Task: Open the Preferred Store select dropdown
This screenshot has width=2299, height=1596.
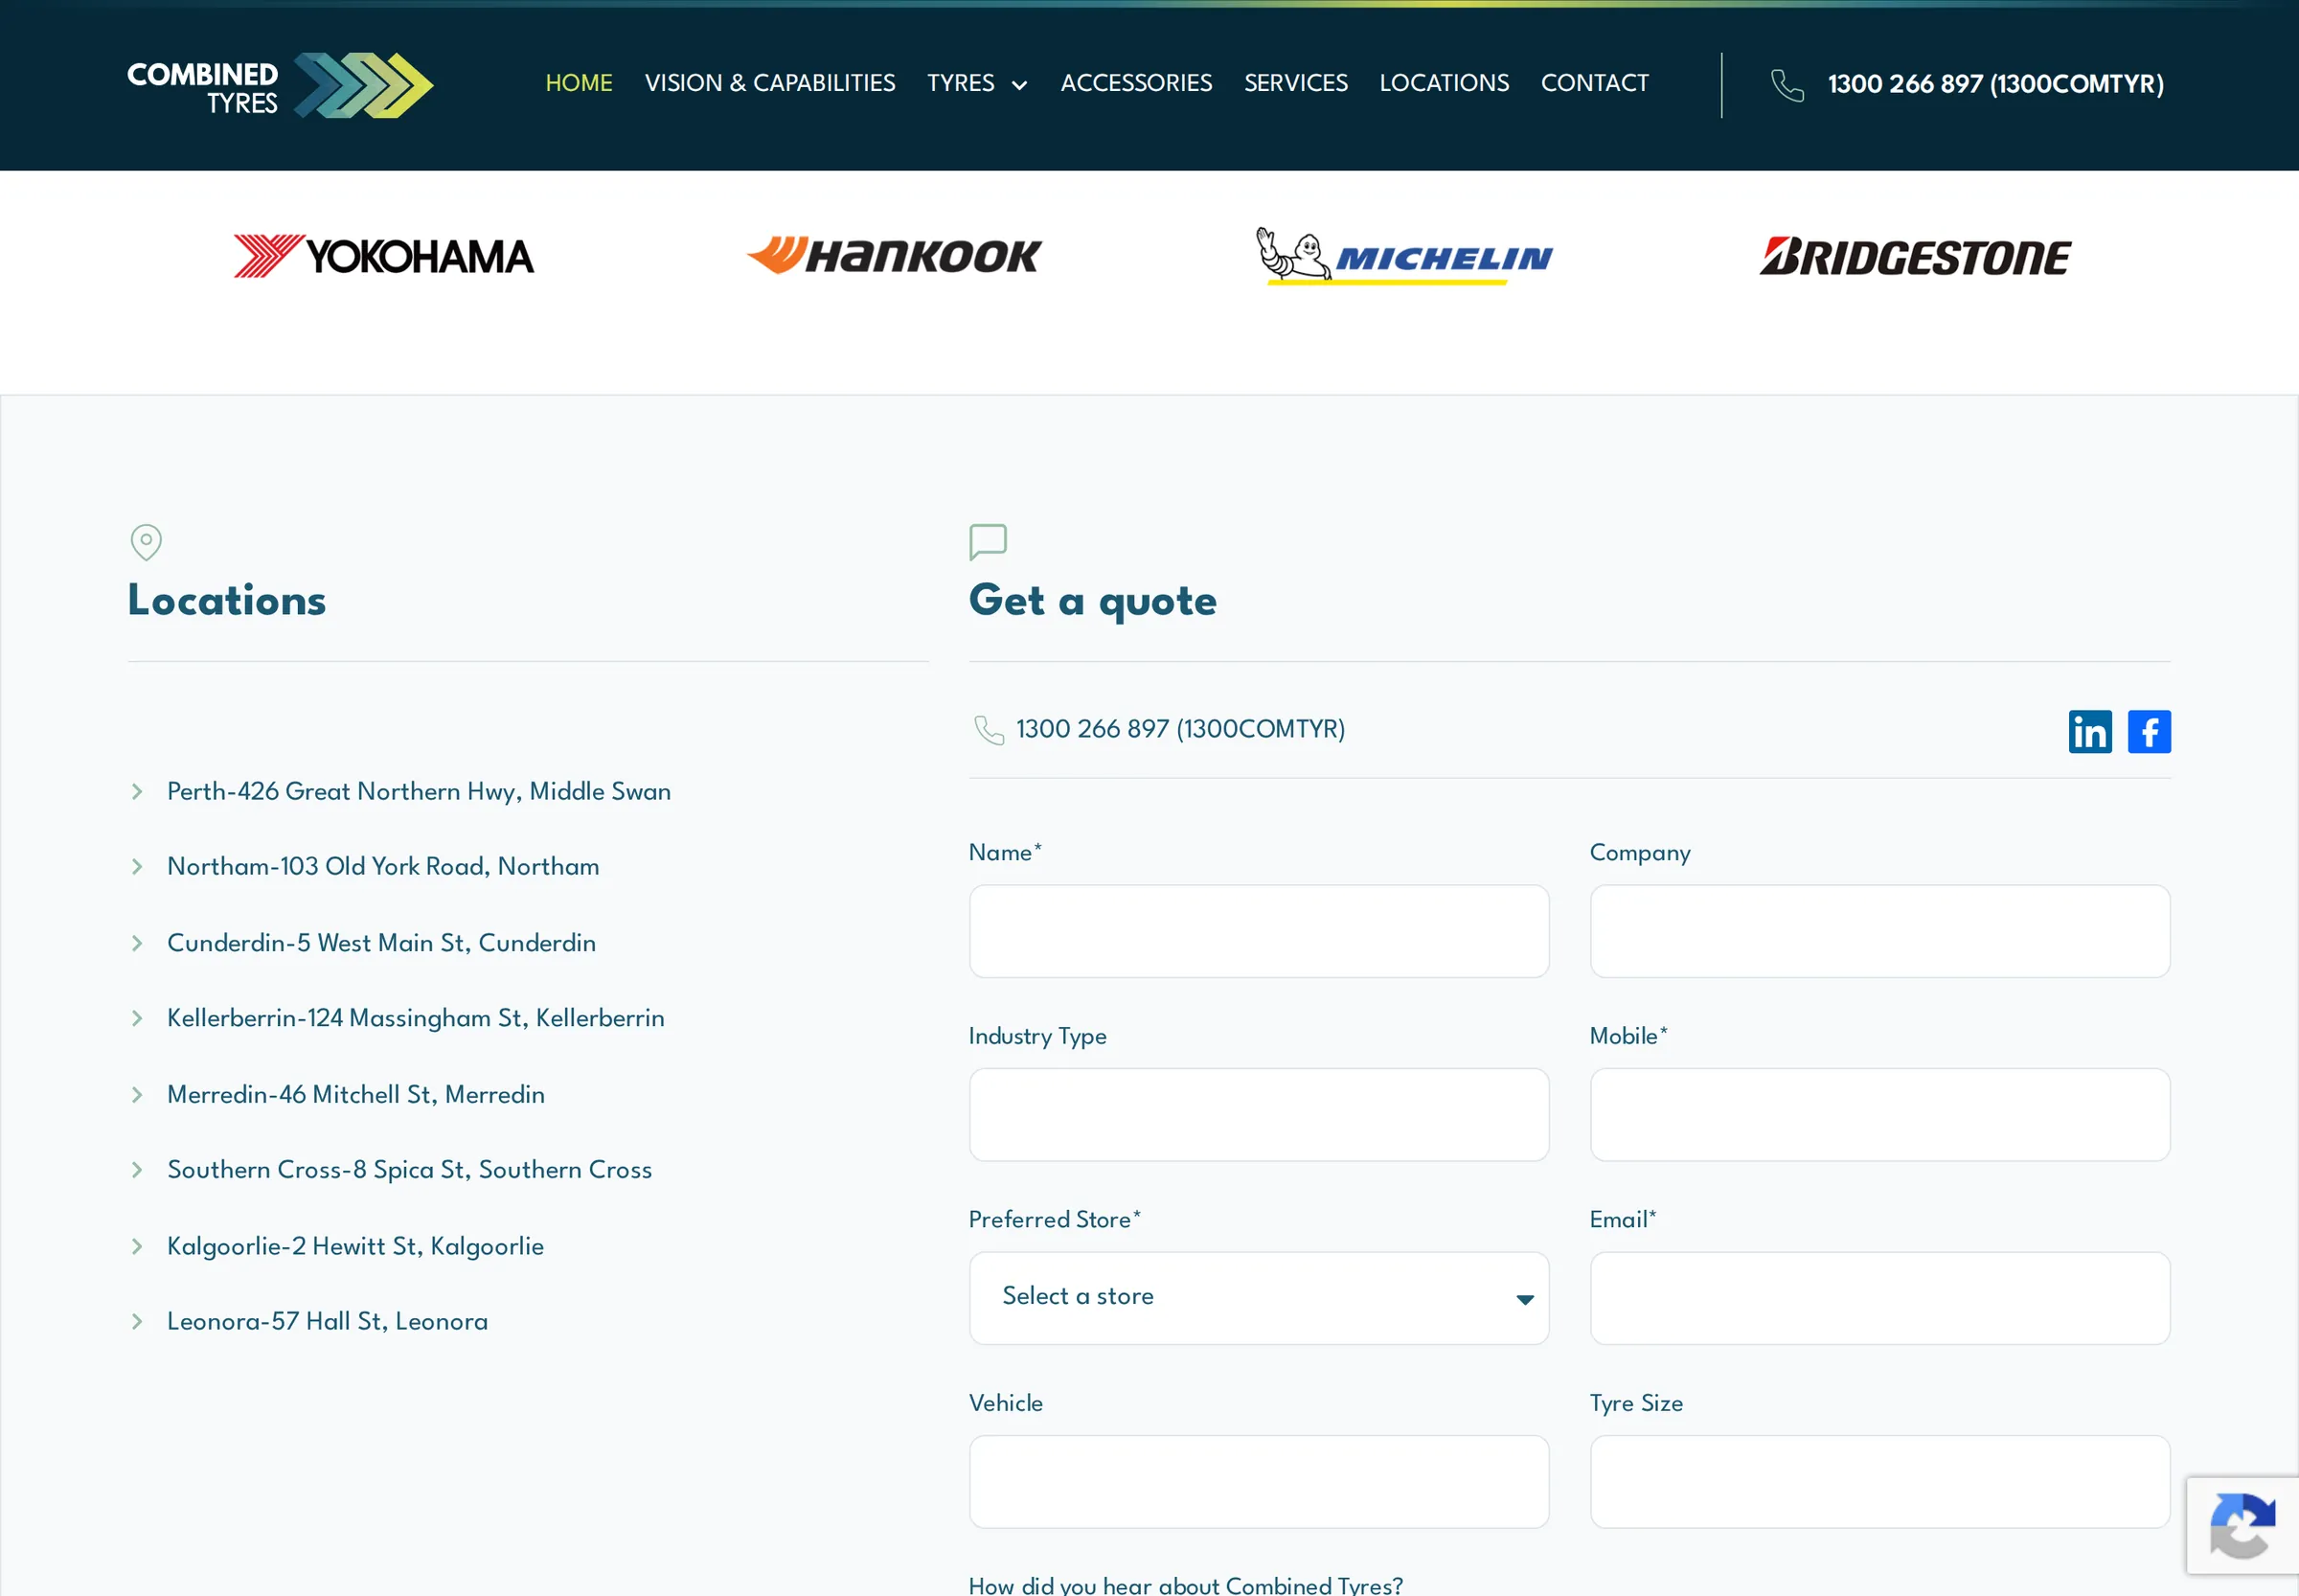Action: [1258, 1297]
